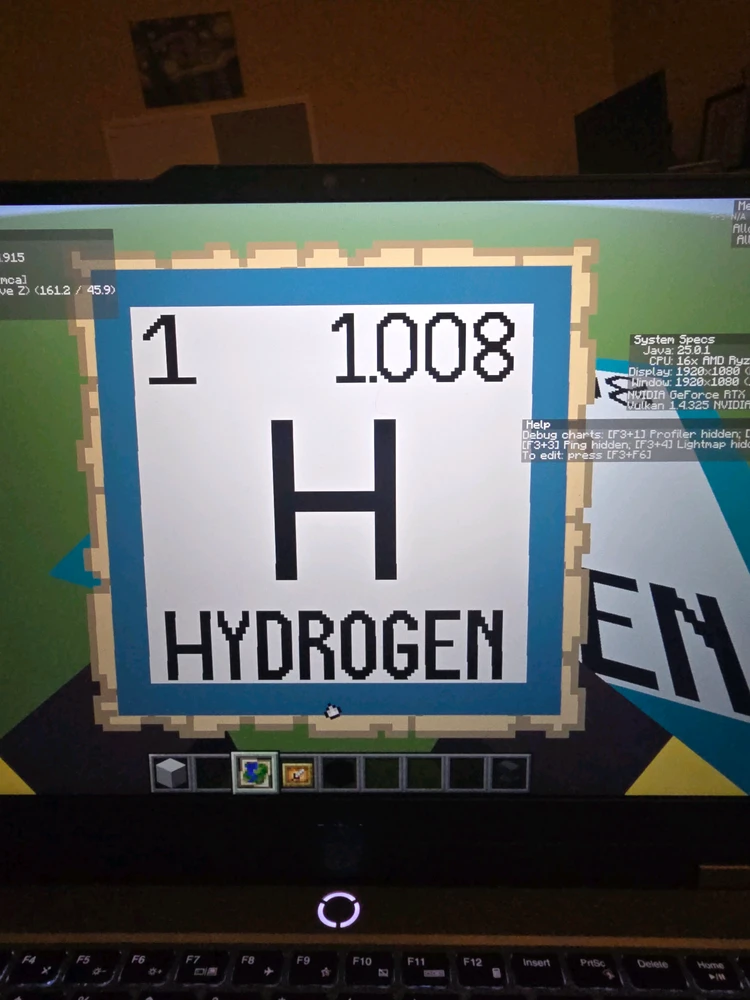Select the dark block in the last hotbar slot

[508, 773]
